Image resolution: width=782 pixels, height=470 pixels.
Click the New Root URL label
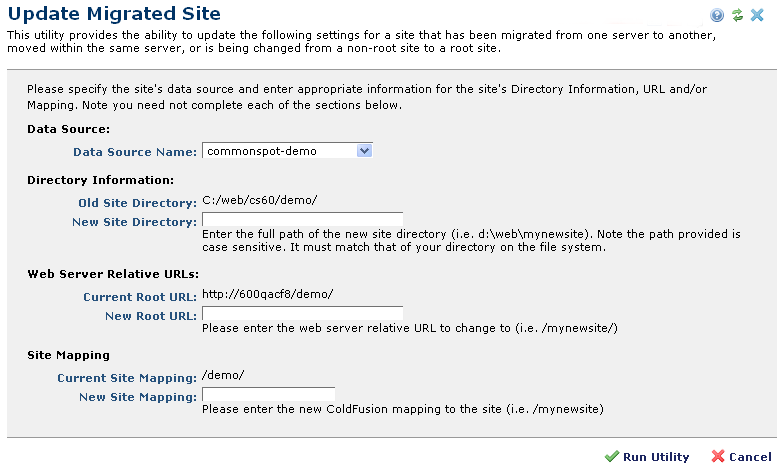(x=150, y=316)
